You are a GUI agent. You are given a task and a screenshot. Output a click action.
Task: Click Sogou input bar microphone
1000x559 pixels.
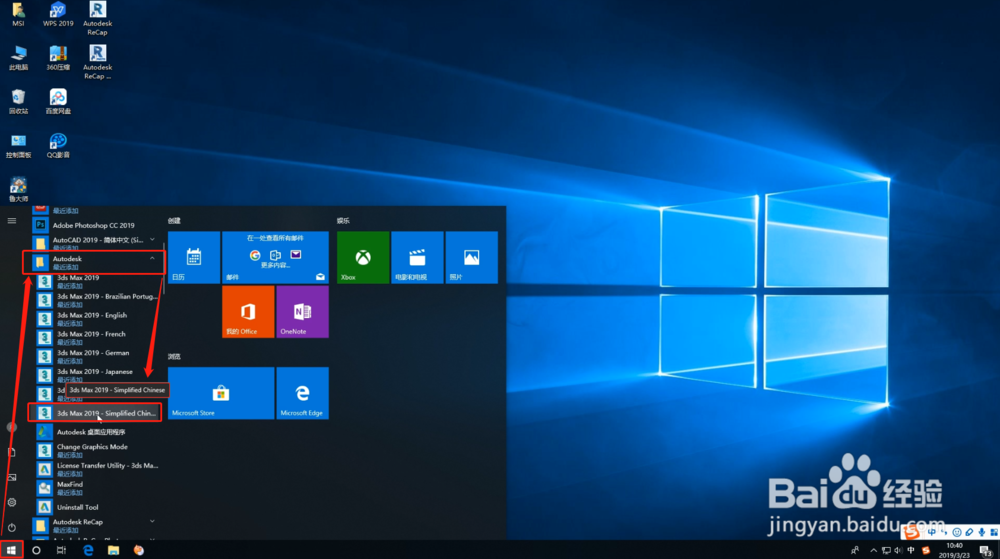pyautogui.click(x=982, y=532)
